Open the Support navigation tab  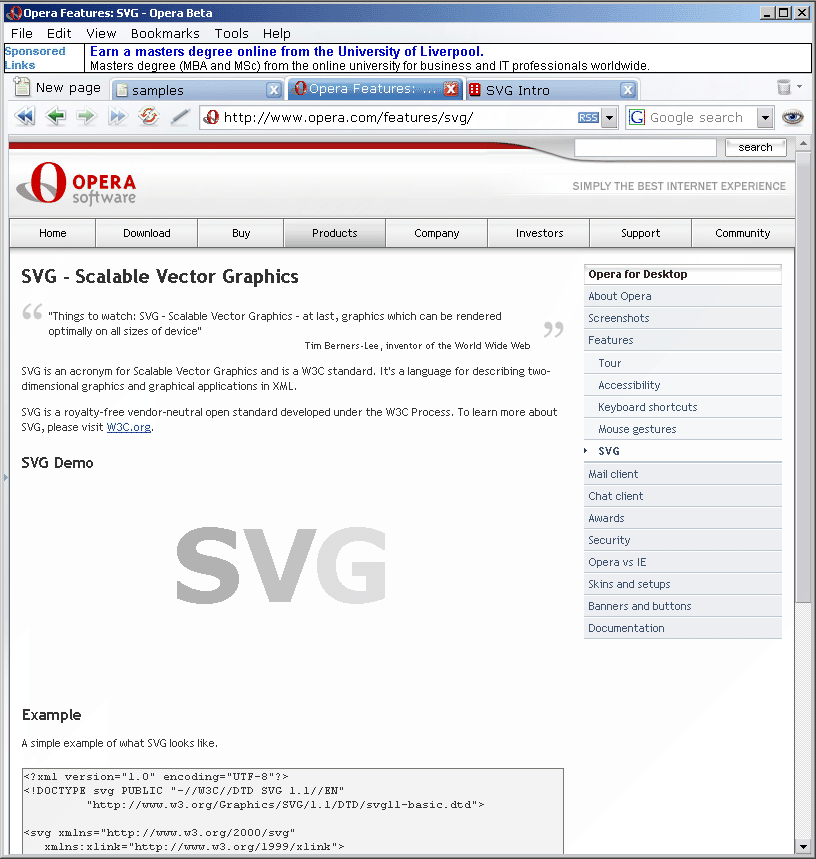pos(641,233)
